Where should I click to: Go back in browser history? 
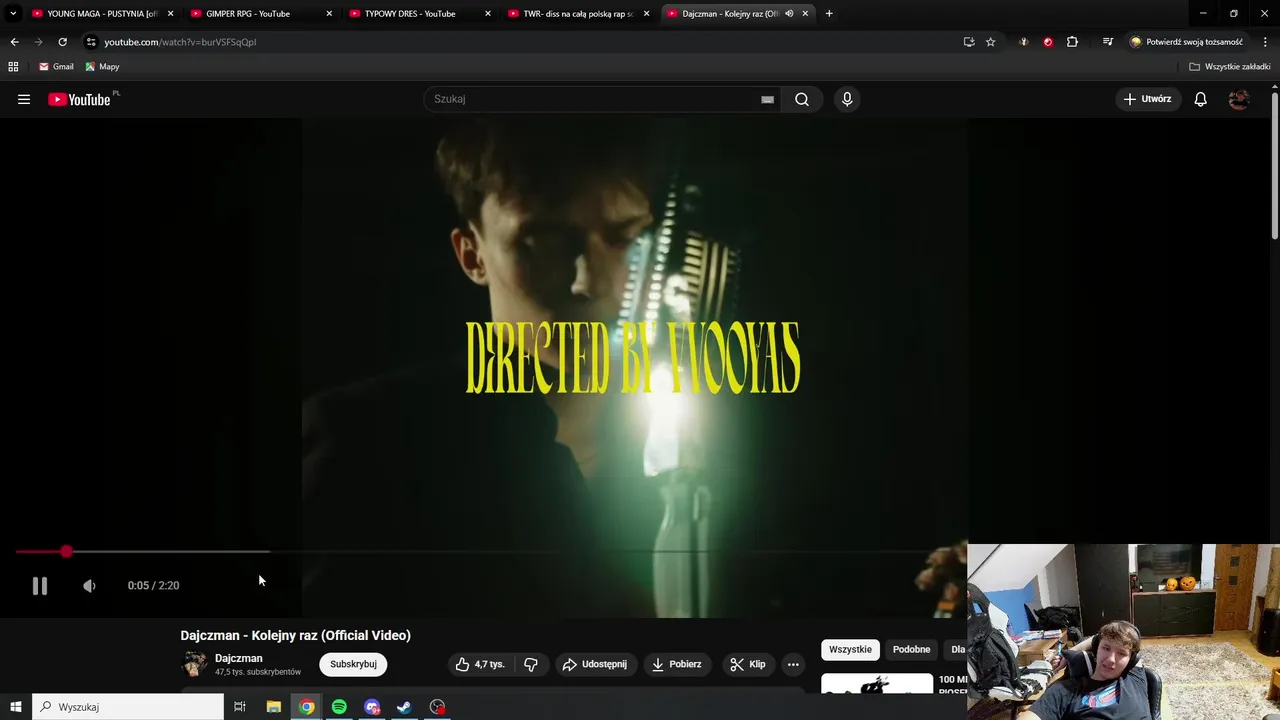point(14,42)
